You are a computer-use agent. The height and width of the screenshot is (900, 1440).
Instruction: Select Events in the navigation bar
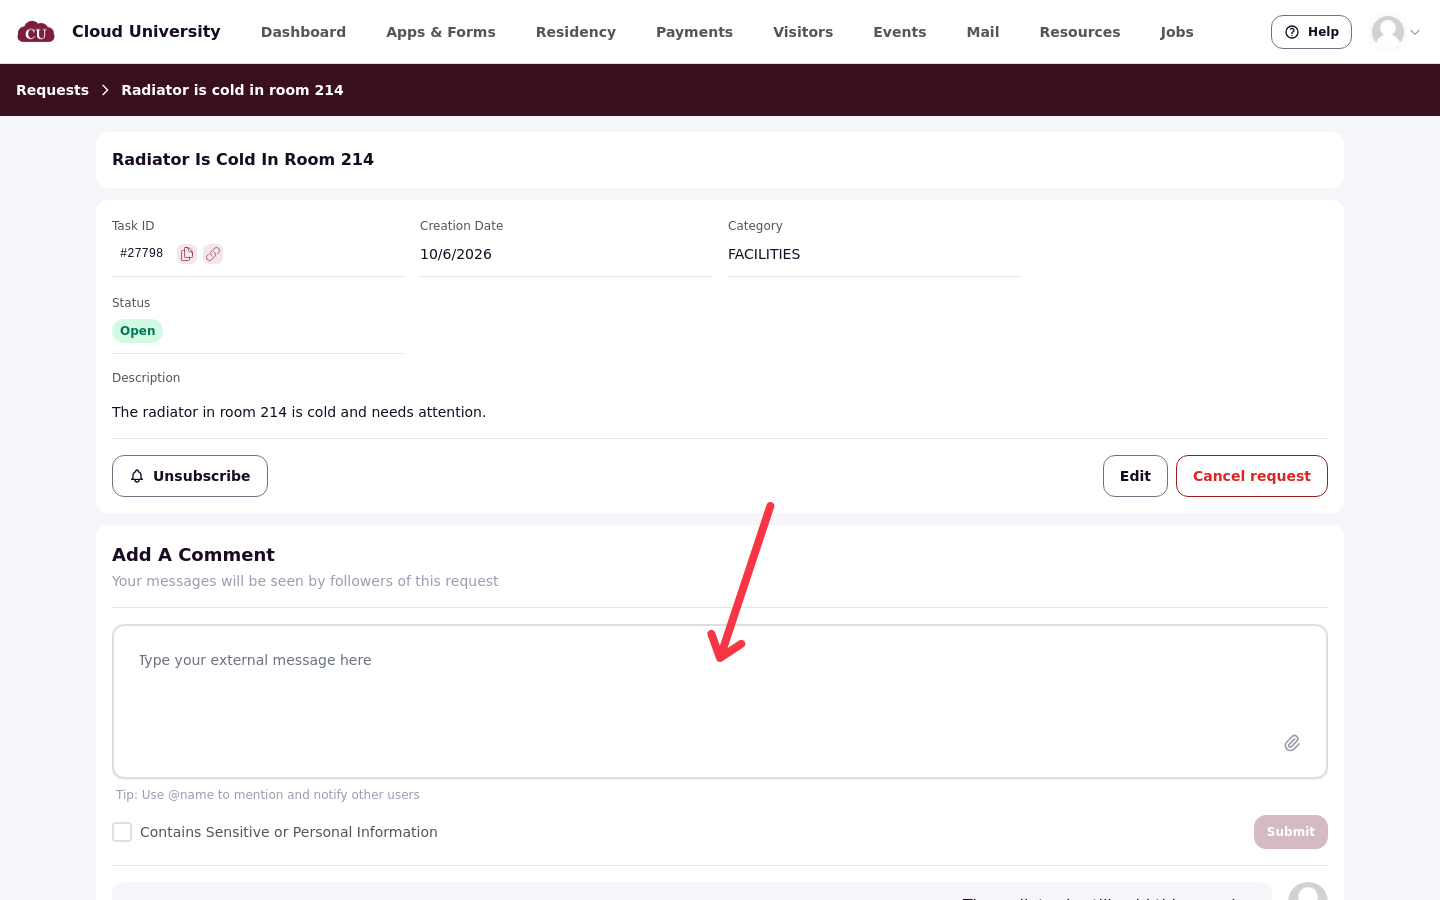(900, 32)
